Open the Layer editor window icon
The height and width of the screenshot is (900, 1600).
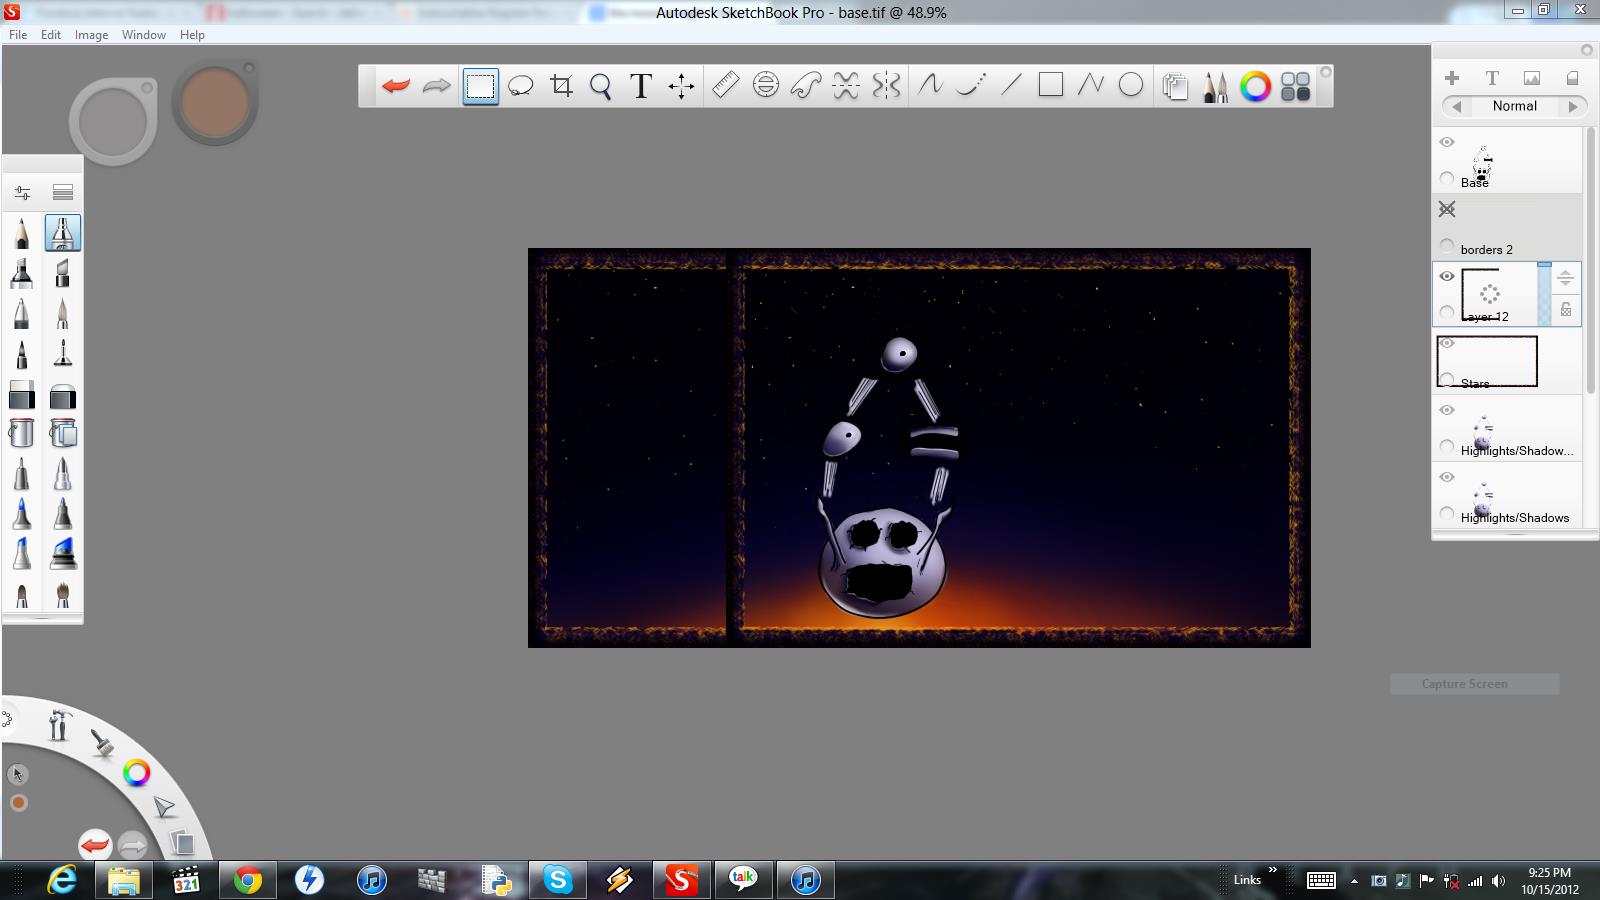(1175, 87)
